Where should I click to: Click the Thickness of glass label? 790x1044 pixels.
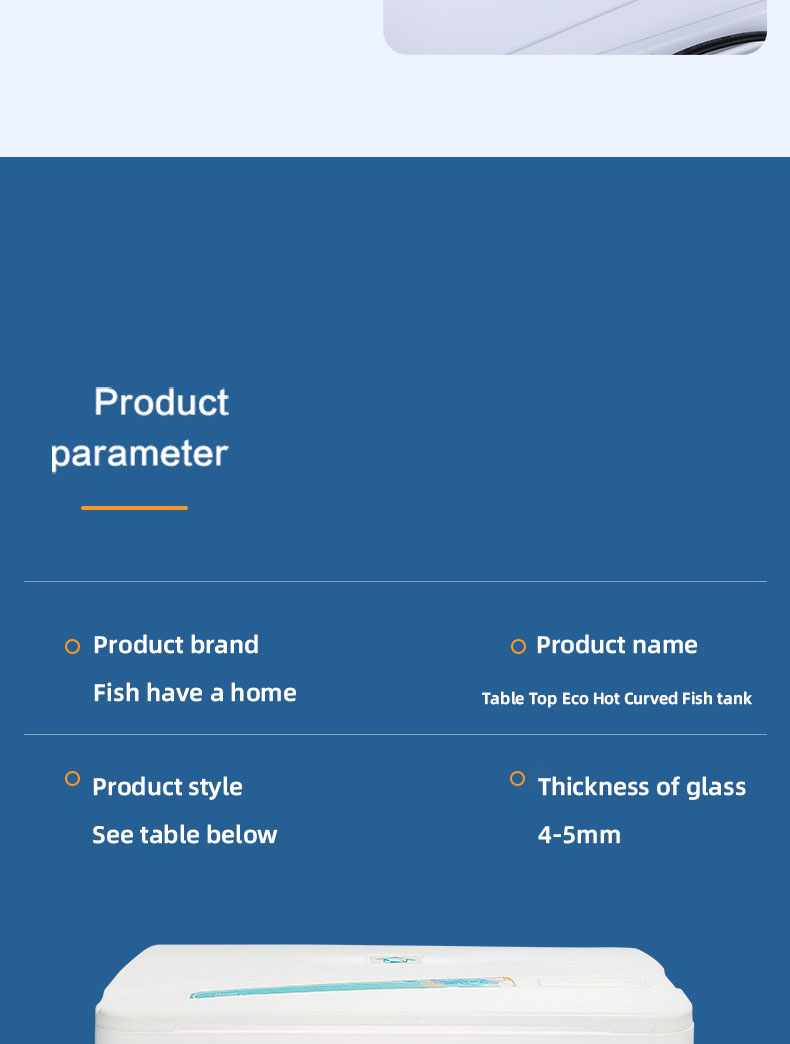(x=642, y=786)
